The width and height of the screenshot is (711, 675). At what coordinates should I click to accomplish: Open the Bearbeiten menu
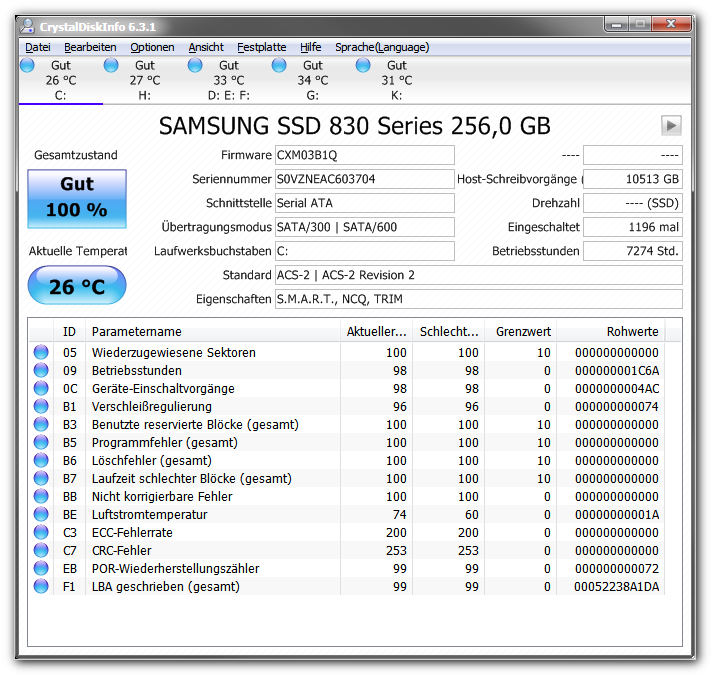[x=90, y=47]
